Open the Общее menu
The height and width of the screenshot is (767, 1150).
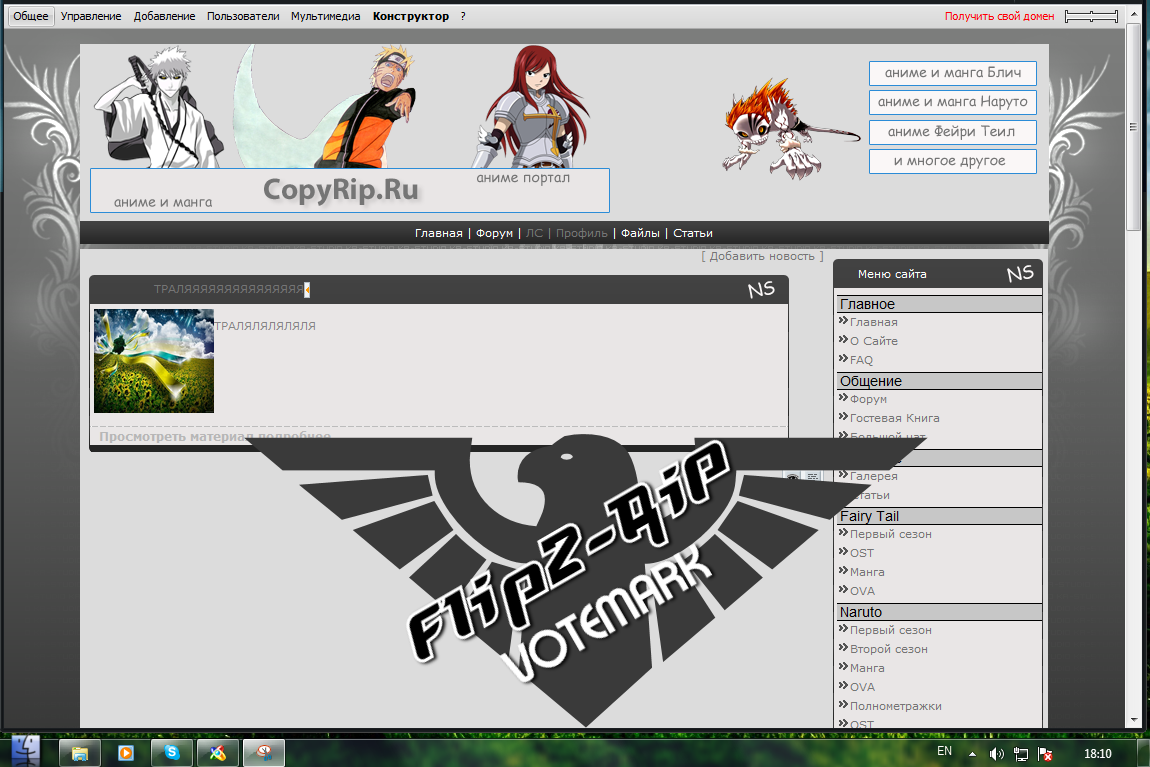(31, 16)
